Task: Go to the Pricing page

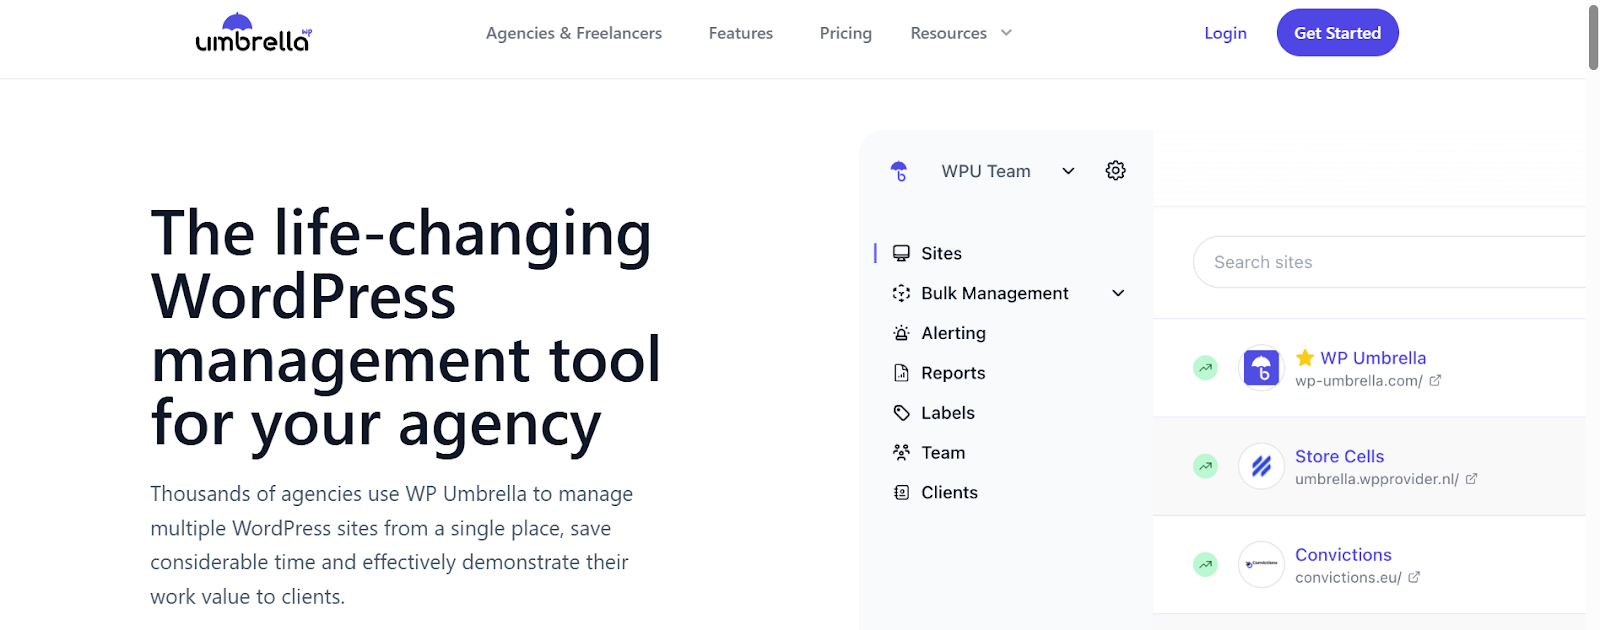Action: pyautogui.click(x=846, y=33)
